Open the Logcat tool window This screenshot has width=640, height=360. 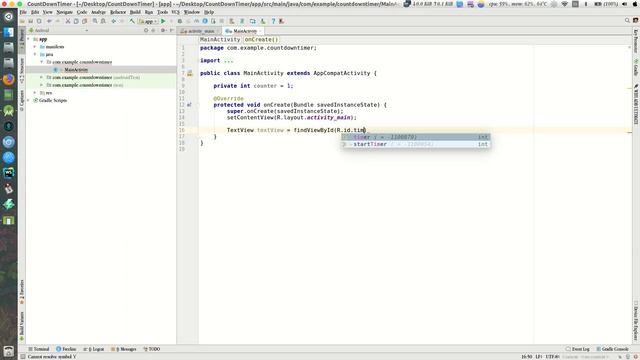point(94,349)
